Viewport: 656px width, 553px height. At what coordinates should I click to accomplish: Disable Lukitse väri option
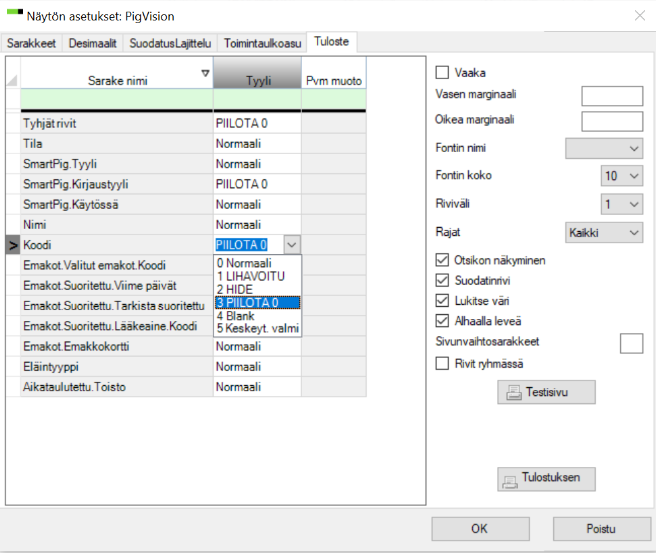click(x=442, y=300)
